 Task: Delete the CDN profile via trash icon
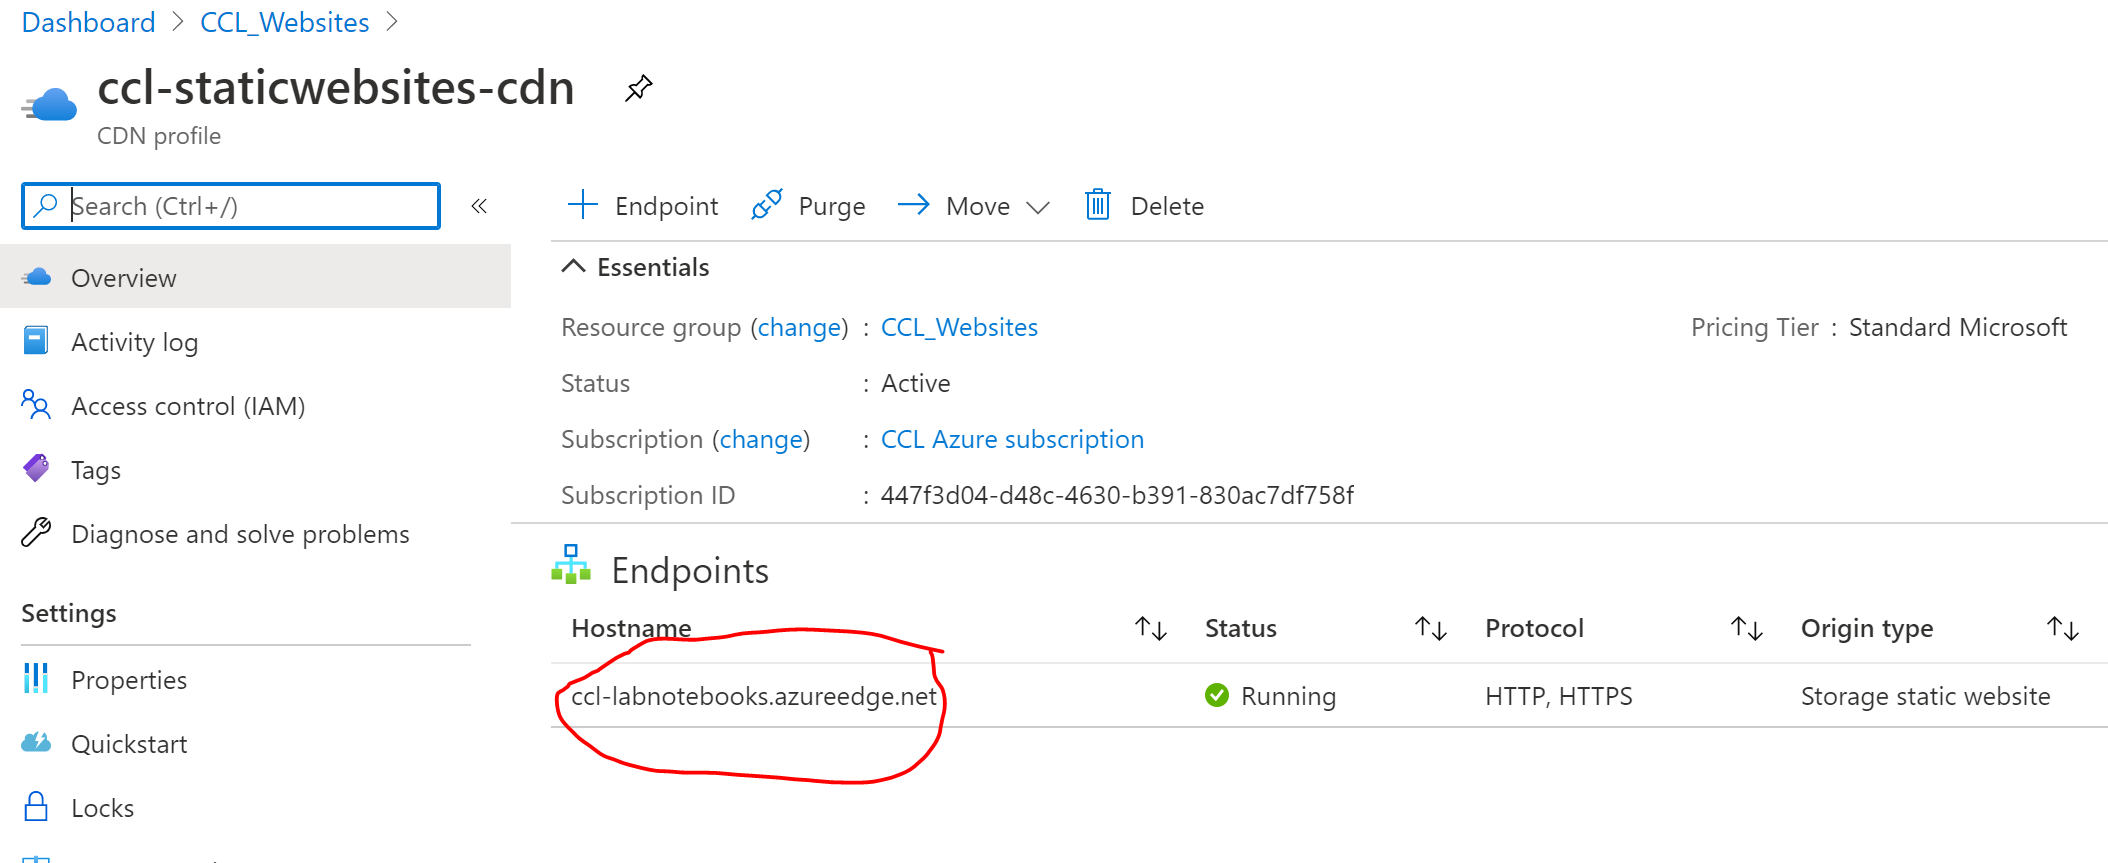pyautogui.click(x=1097, y=205)
